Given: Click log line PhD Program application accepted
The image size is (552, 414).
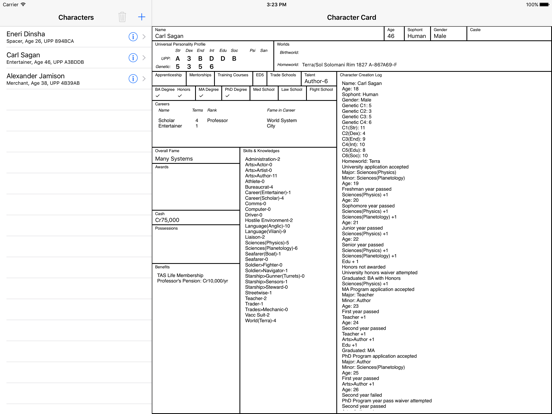Looking at the screenshot, I should (379, 356).
